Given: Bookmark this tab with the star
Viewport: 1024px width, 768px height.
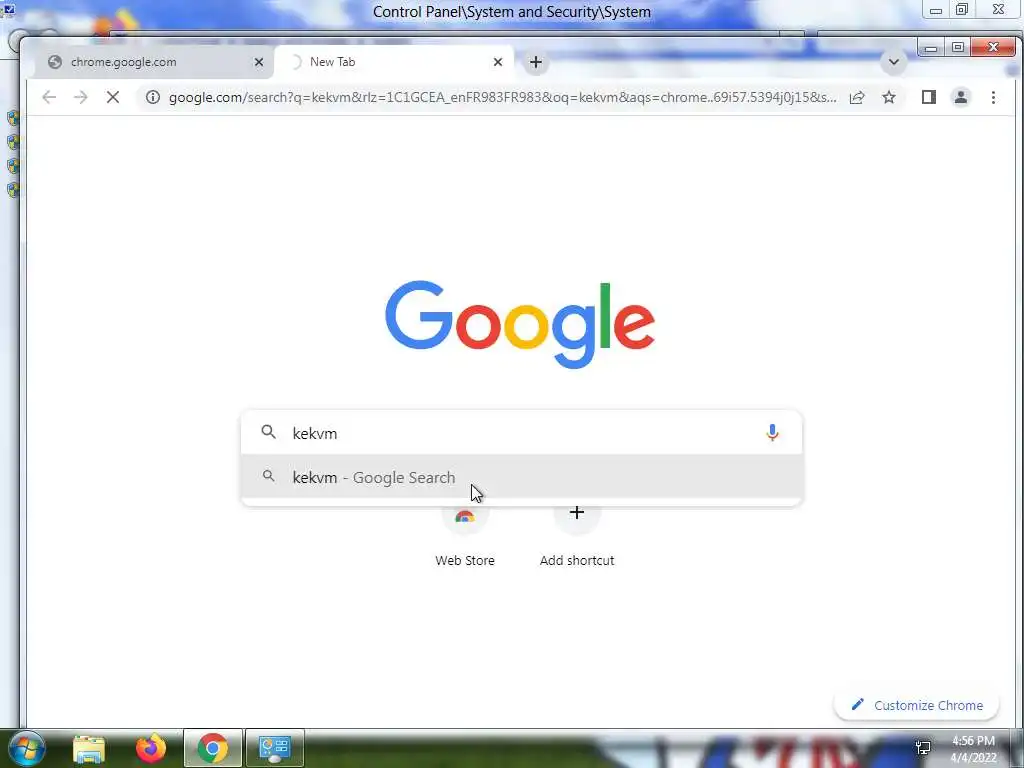Looking at the screenshot, I should tap(889, 97).
